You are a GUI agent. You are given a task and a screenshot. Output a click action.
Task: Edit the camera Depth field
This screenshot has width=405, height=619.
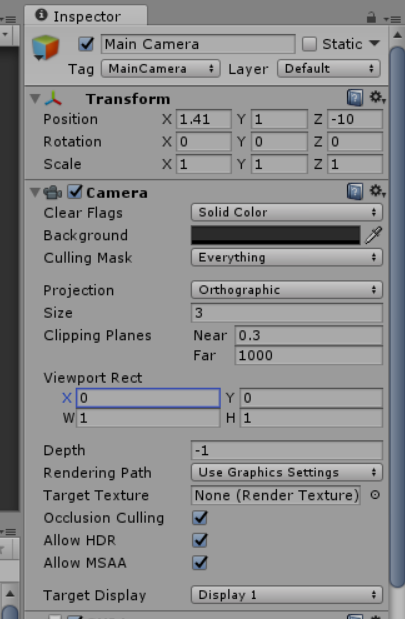click(x=287, y=450)
